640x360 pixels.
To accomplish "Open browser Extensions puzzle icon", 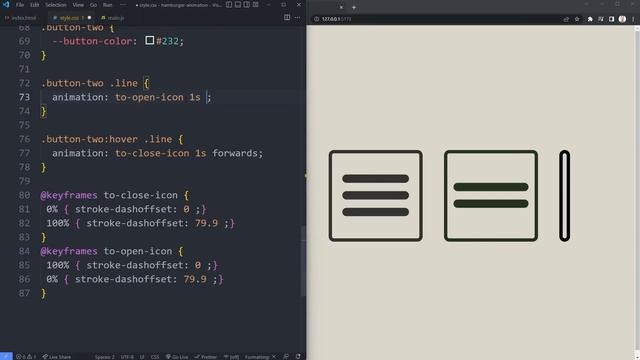I will (590, 19).
